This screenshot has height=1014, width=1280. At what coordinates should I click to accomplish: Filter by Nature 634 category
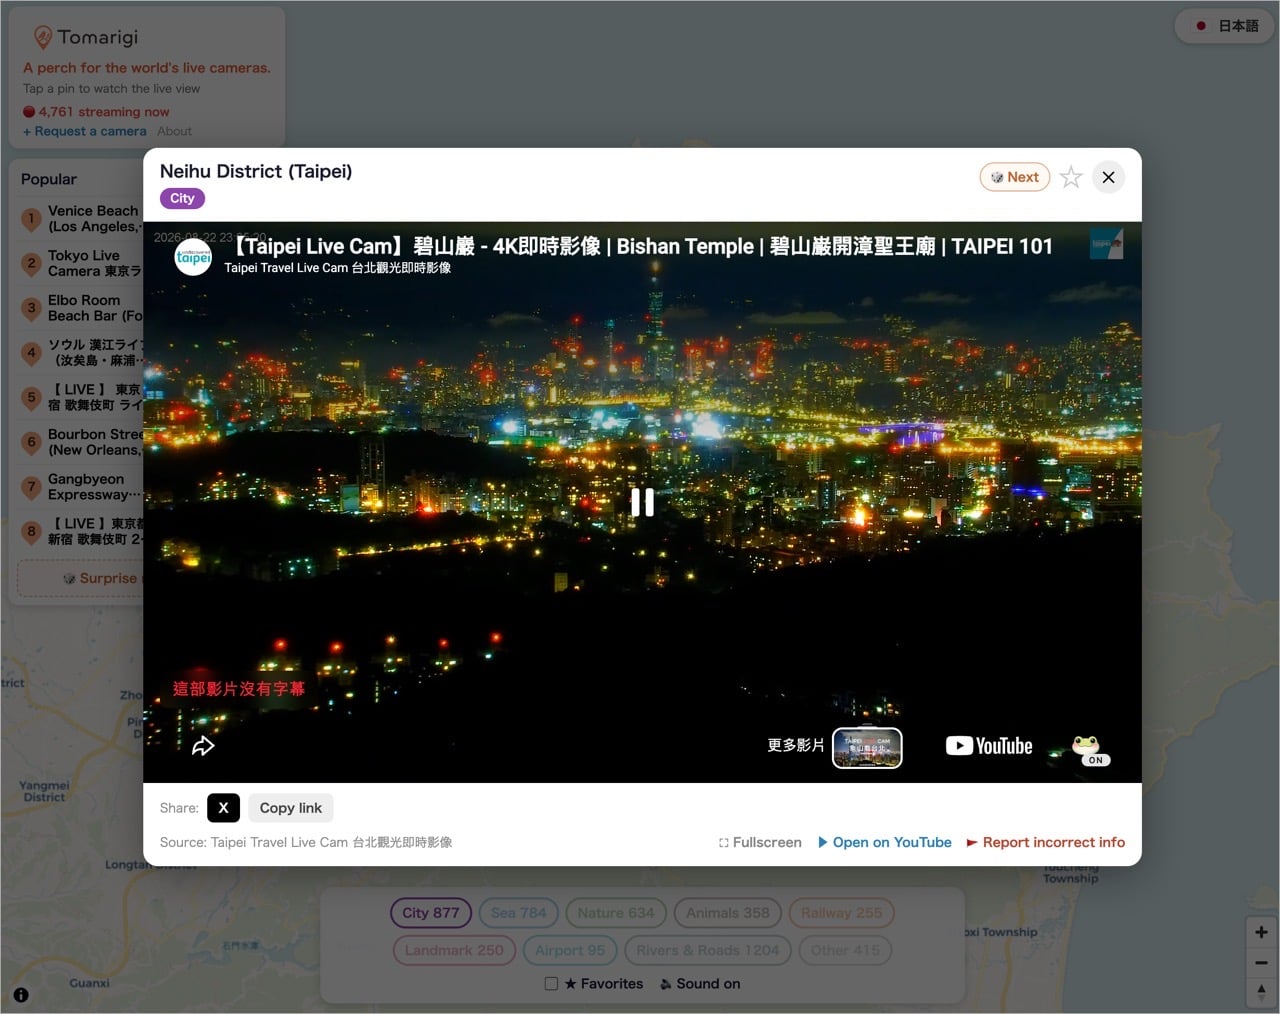coord(616,913)
